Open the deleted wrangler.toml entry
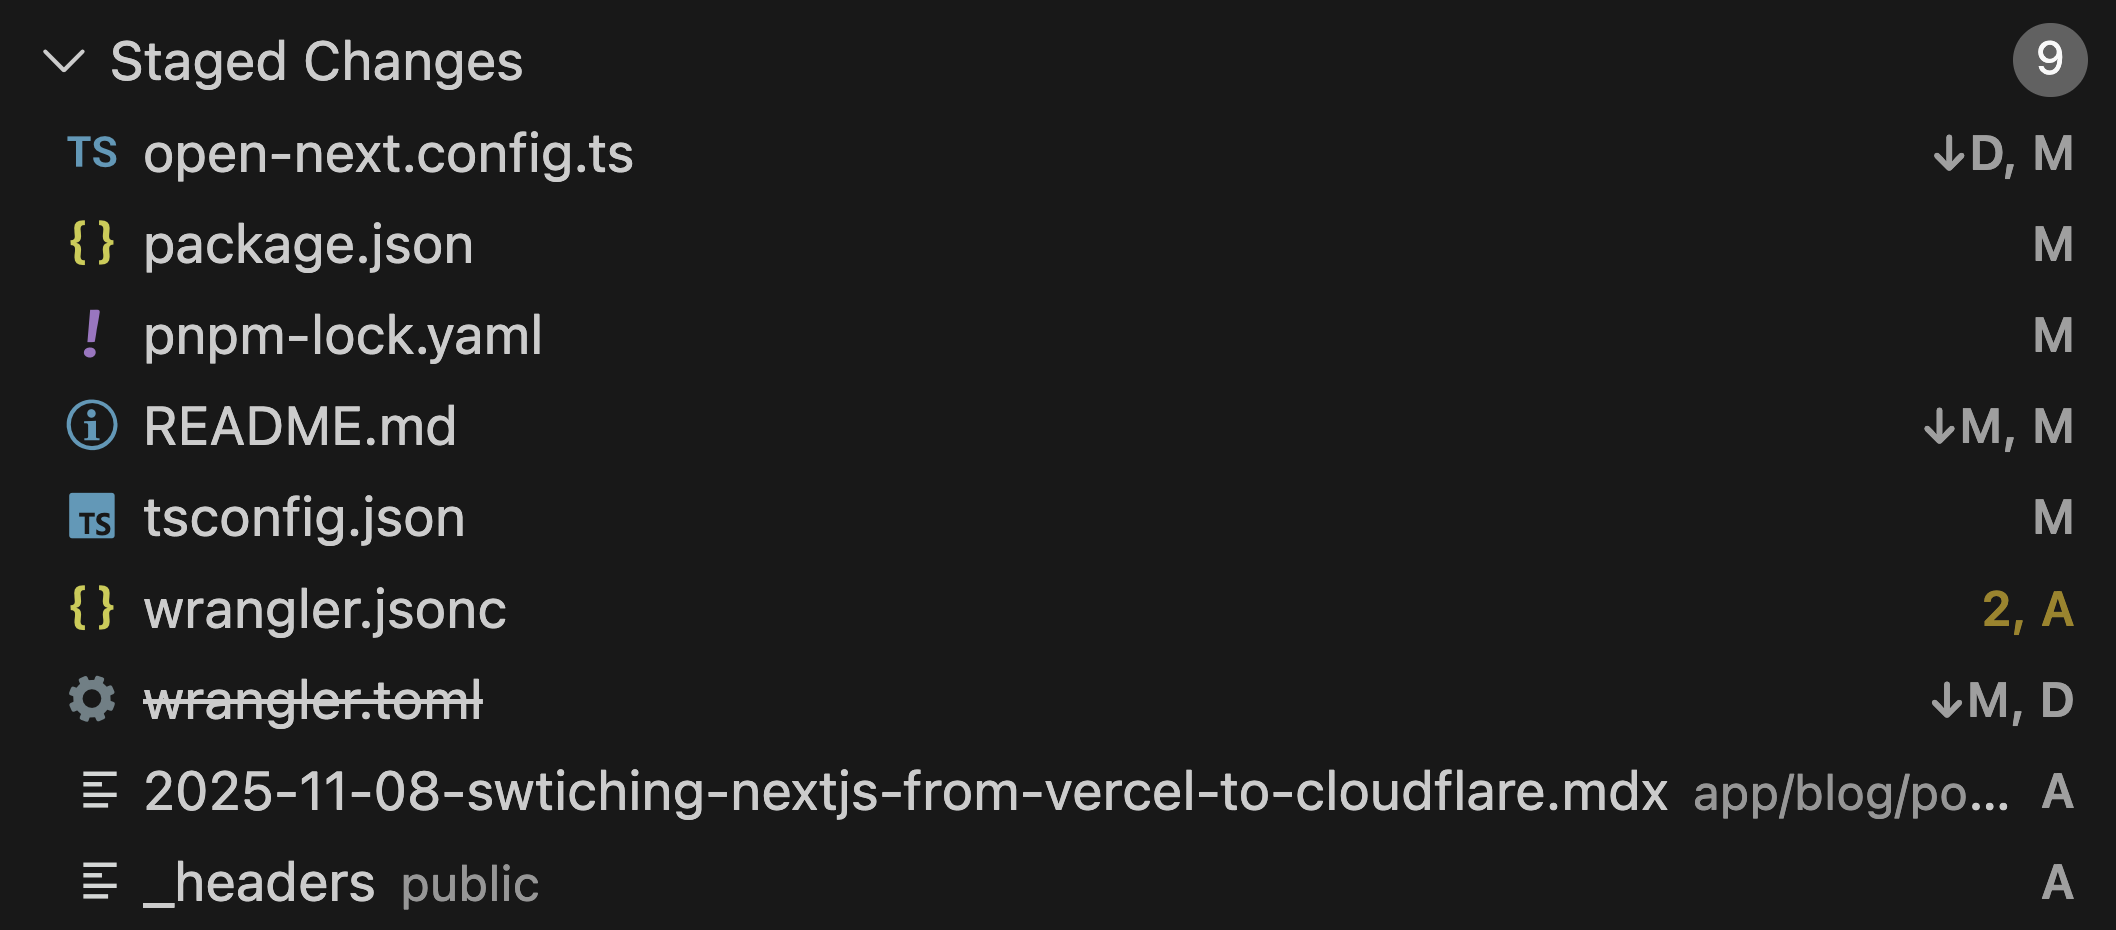 coord(313,700)
